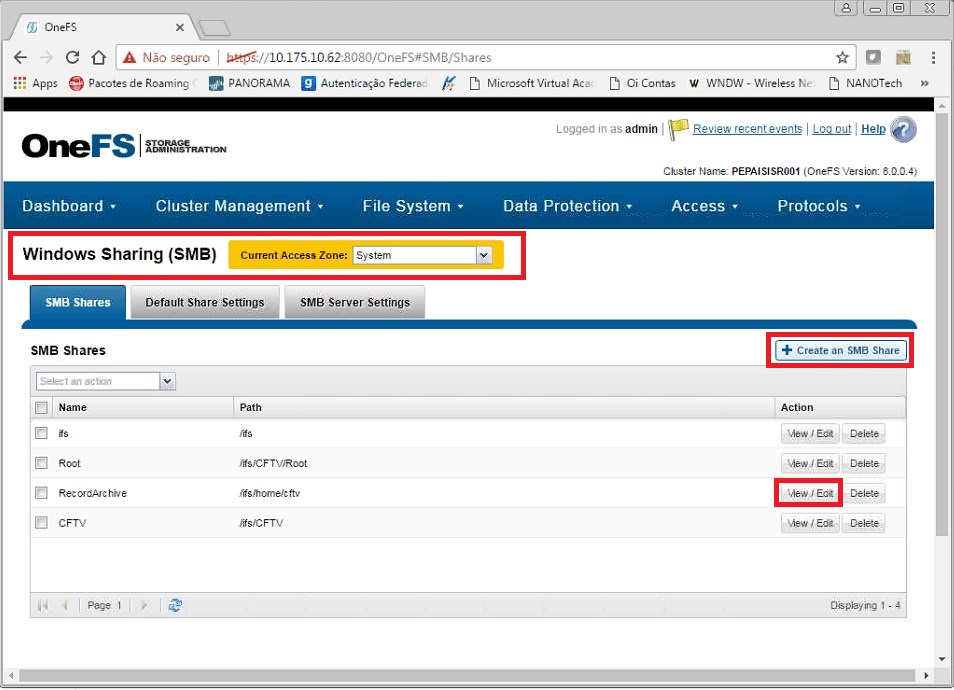Close the OneFS browser tab
This screenshot has height=690, width=954.
[x=179, y=27]
